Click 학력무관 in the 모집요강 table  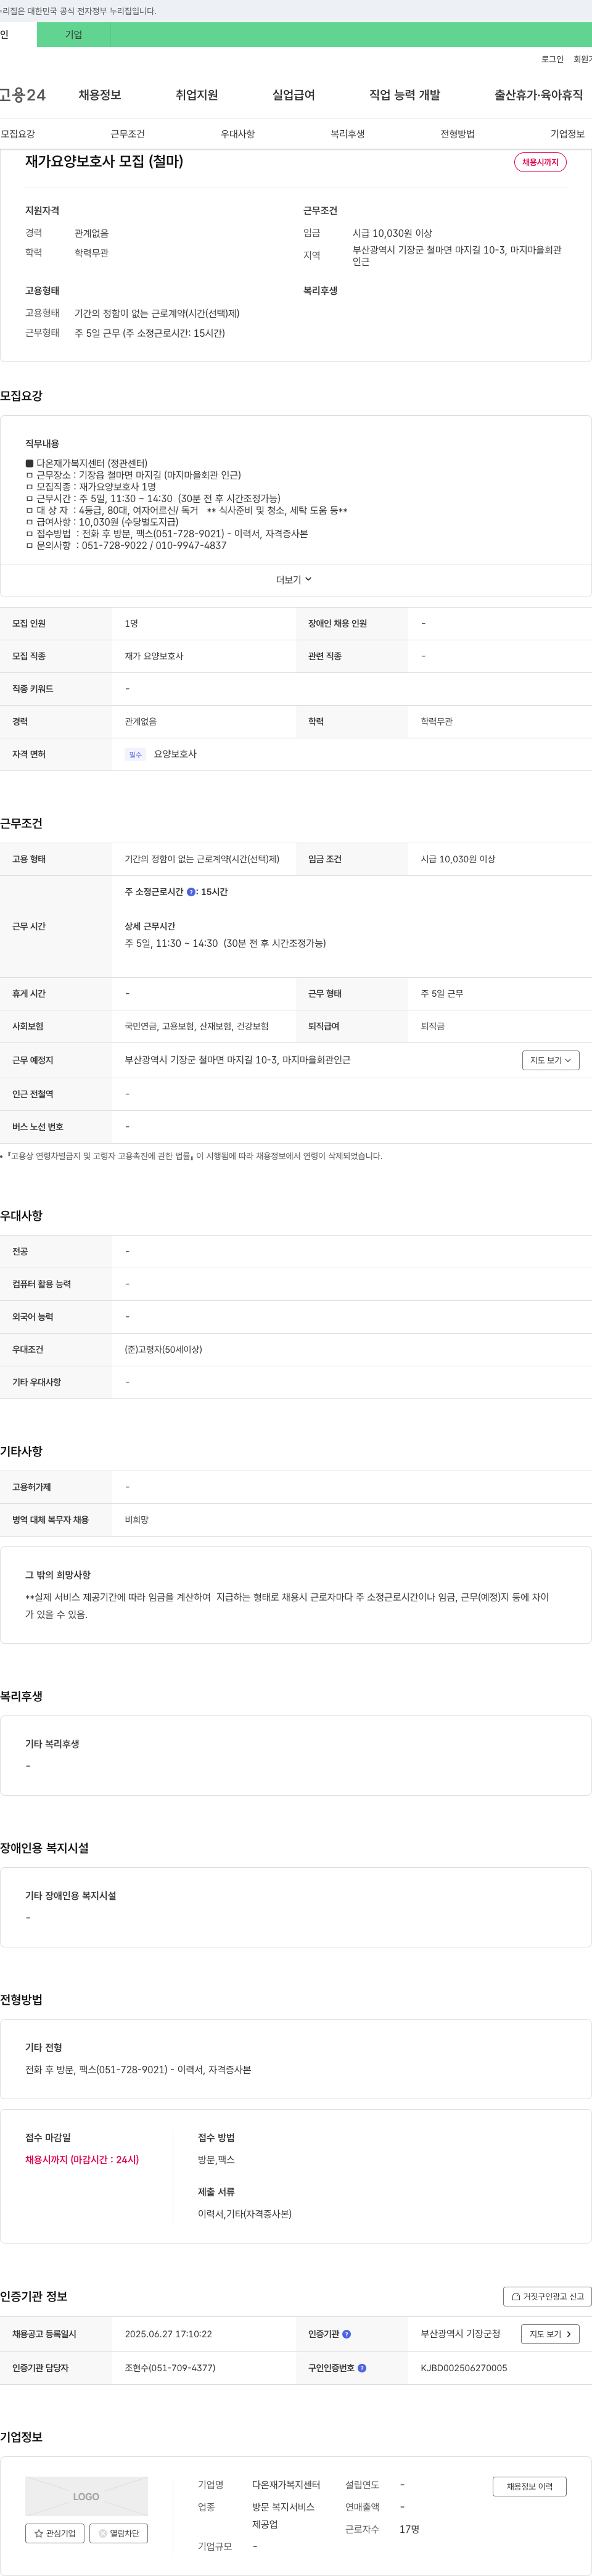click(x=436, y=722)
